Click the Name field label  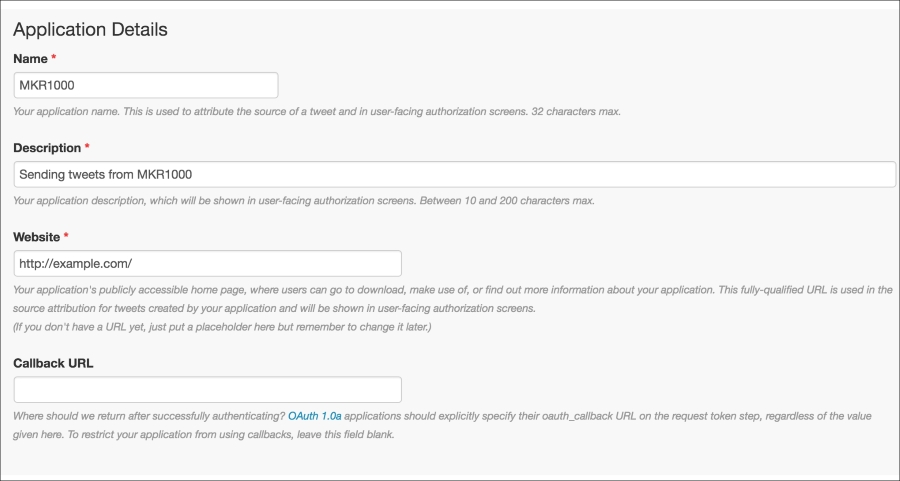pyautogui.click(x=30, y=59)
